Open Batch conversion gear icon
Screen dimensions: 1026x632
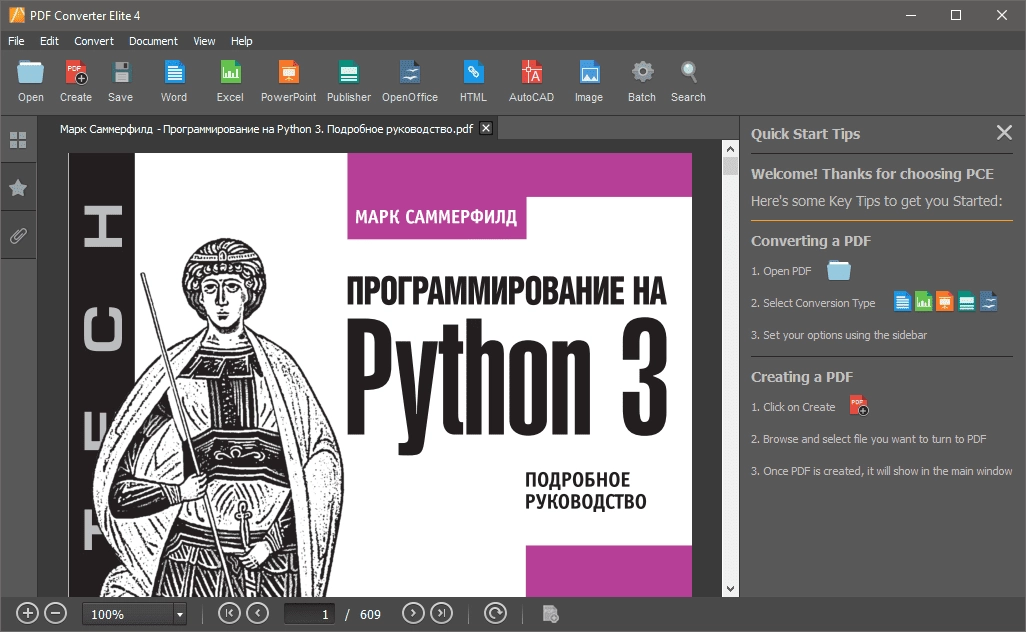click(x=642, y=72)
